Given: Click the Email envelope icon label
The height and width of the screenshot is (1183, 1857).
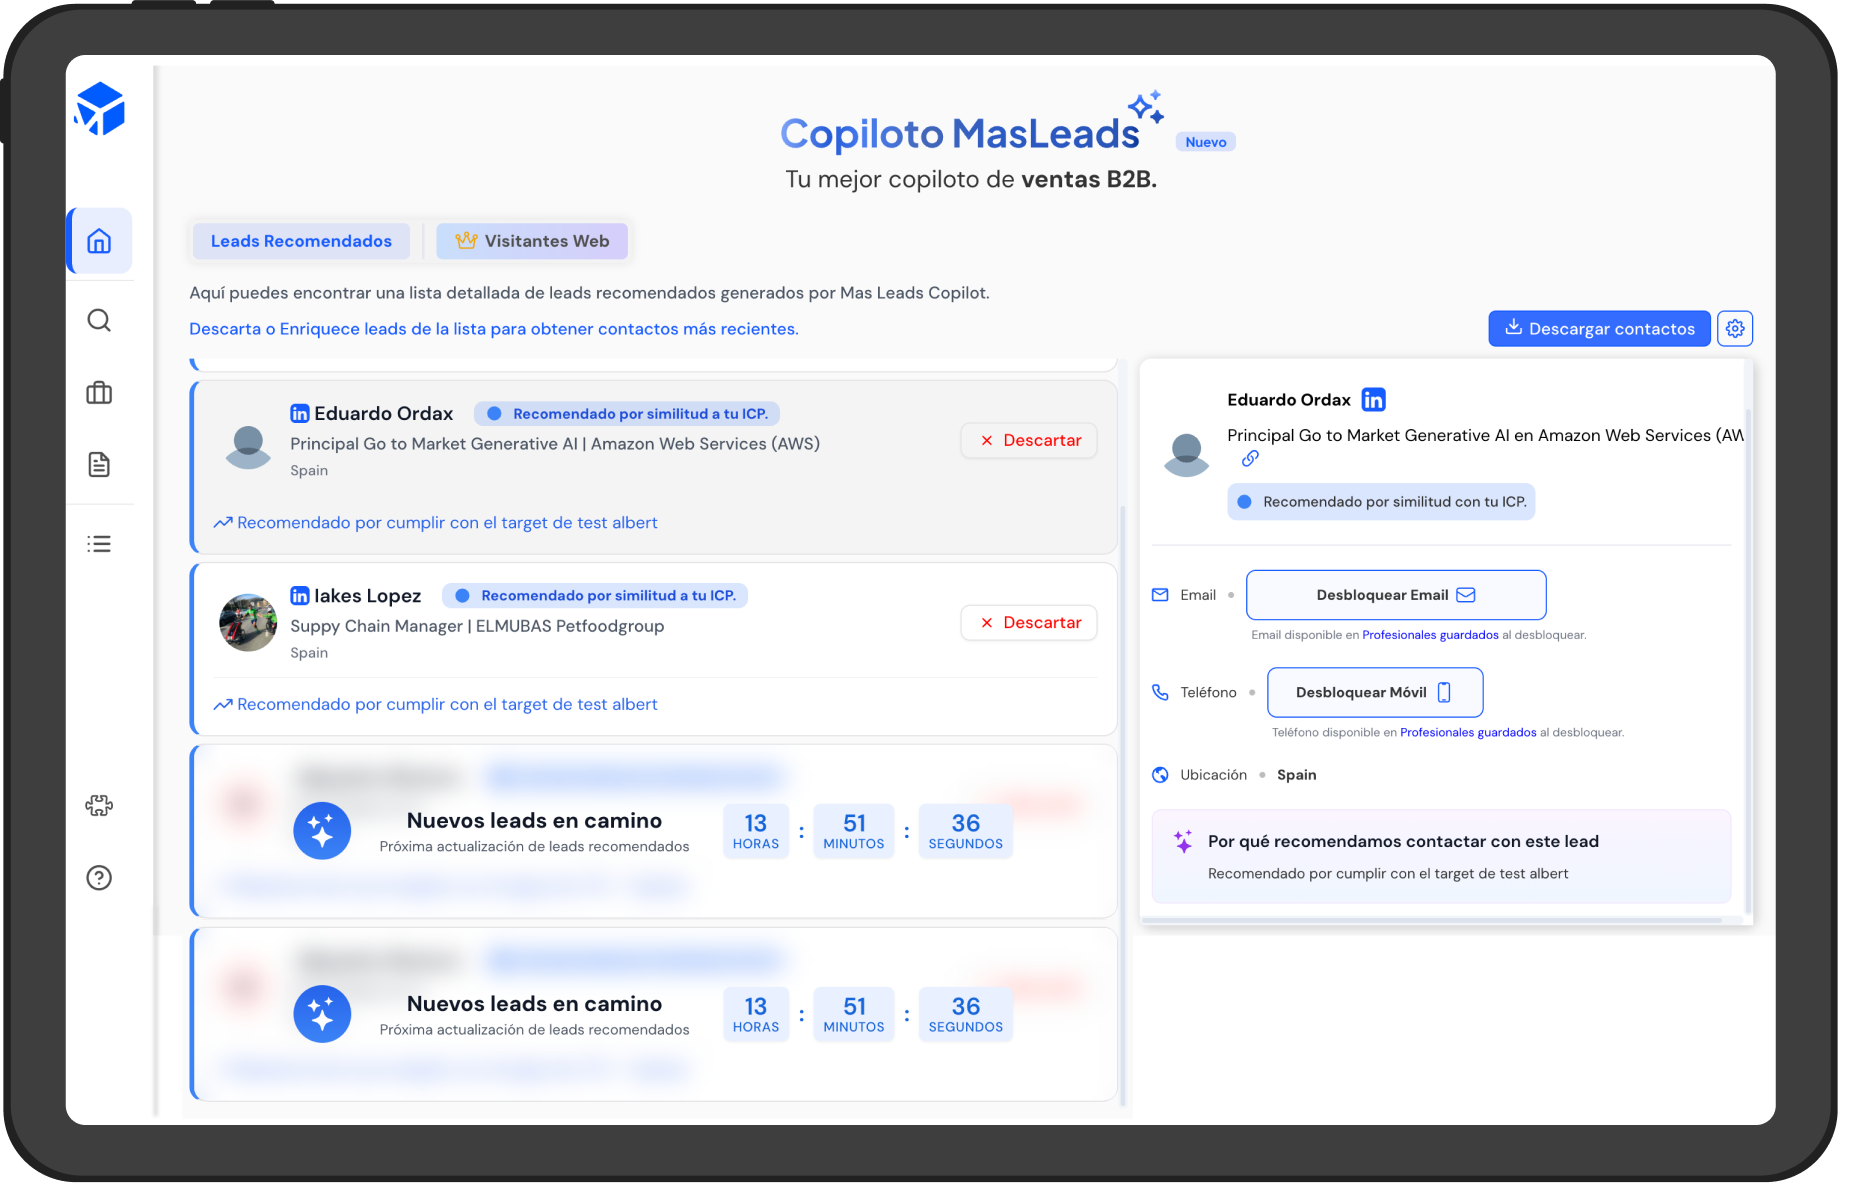Looking at the screenshot, I should coord(1160,595).
